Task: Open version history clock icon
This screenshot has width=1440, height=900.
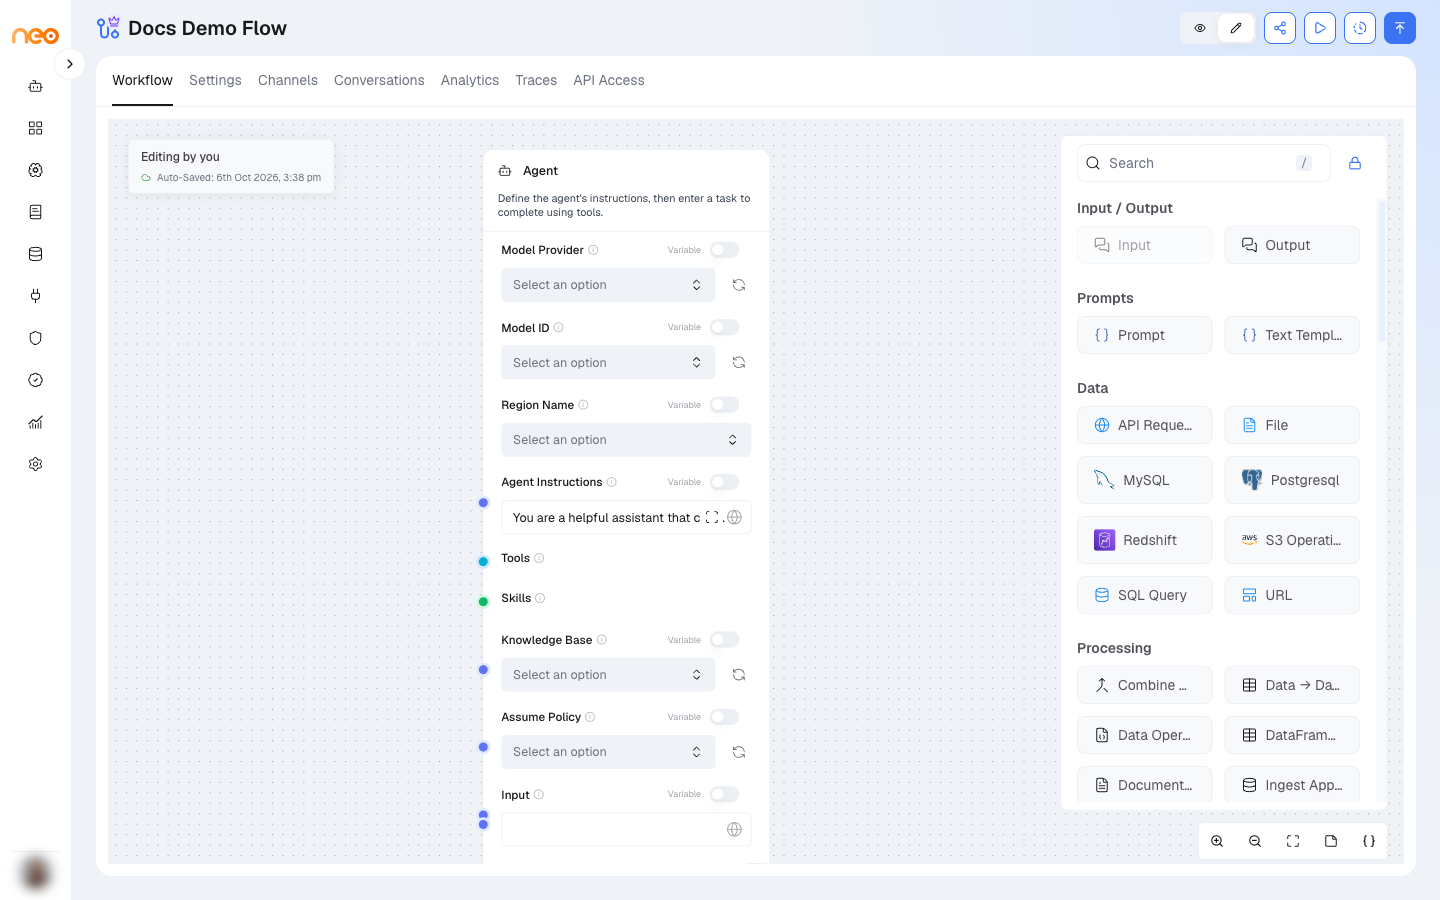Action: click(x=1360, y=28)
